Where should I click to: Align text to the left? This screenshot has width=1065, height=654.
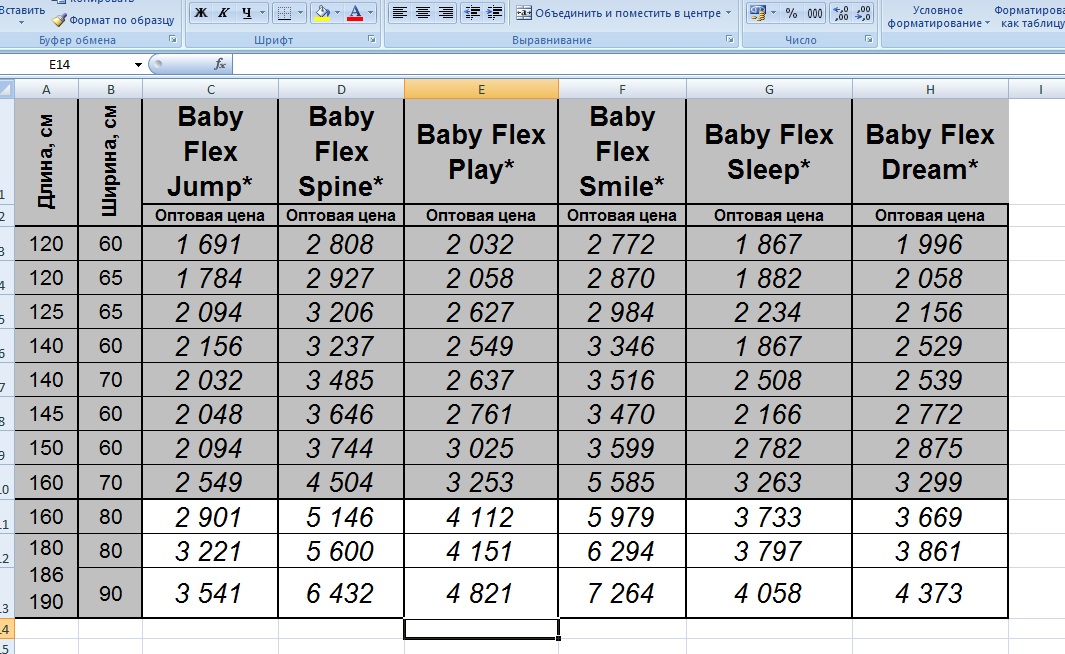click(400, 13)
